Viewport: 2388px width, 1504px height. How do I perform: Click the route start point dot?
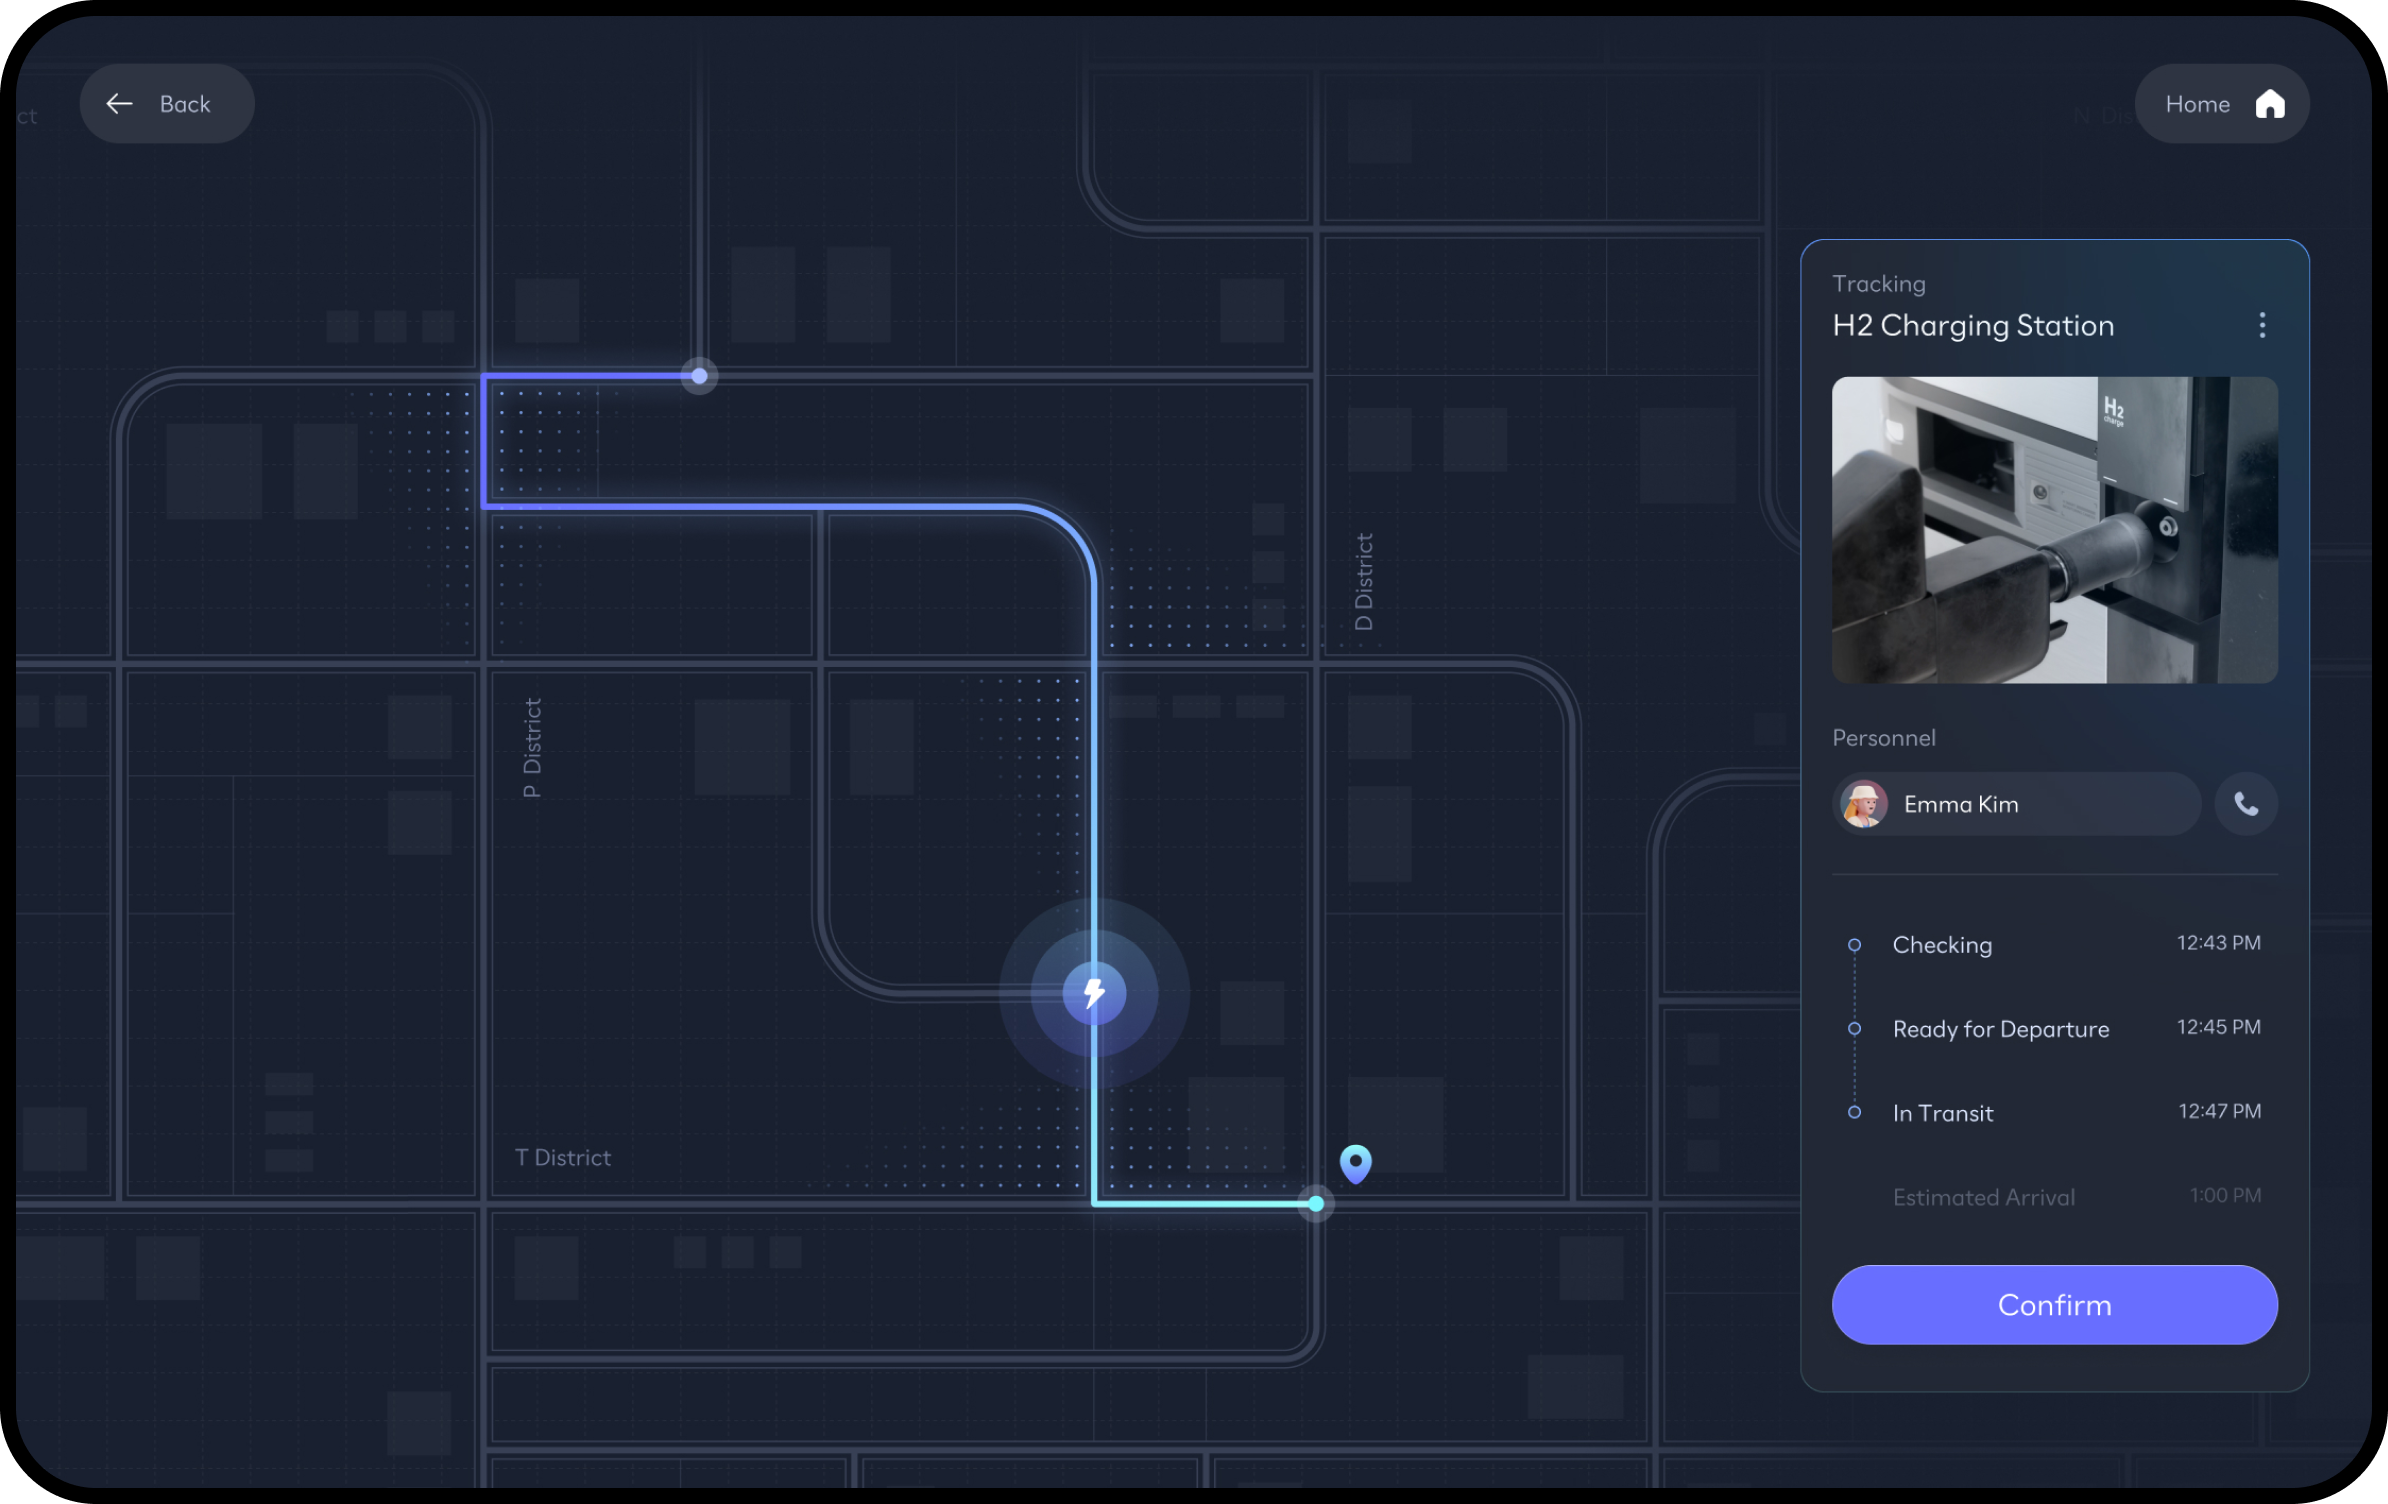click(x=699, y=376)
